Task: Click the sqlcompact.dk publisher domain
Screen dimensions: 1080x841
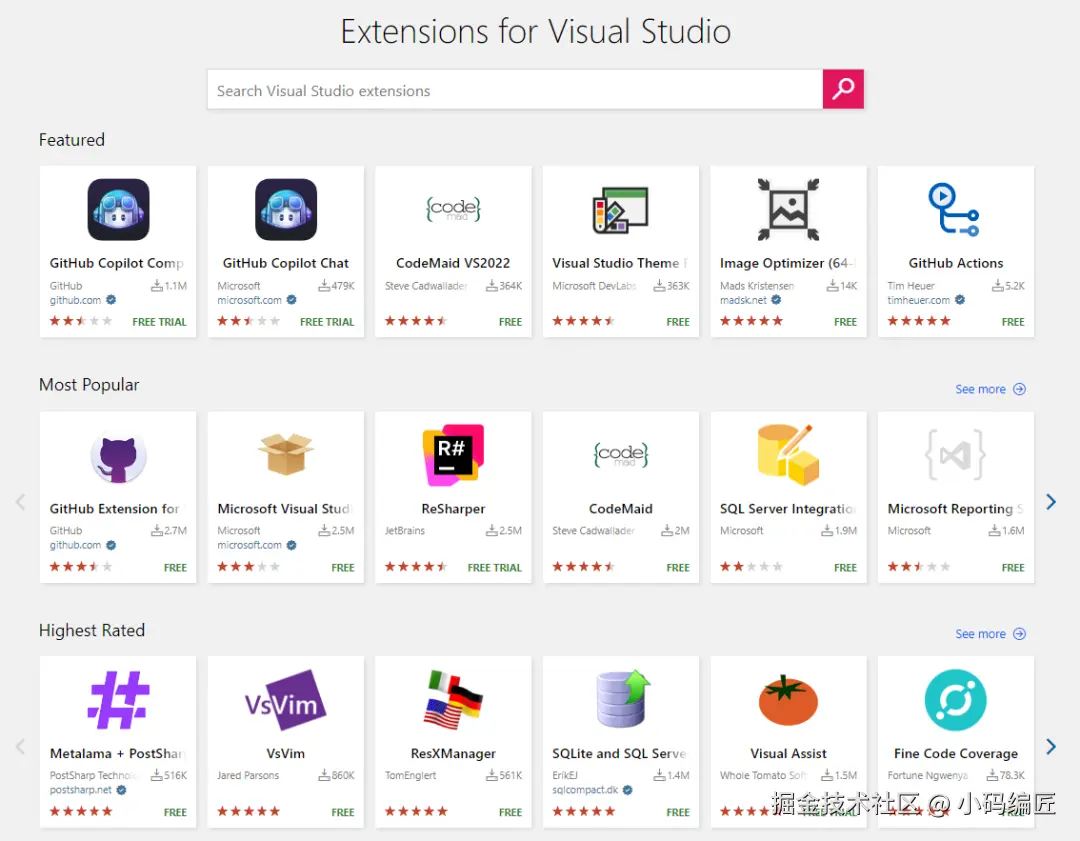Action: click(x=585, y=790)
